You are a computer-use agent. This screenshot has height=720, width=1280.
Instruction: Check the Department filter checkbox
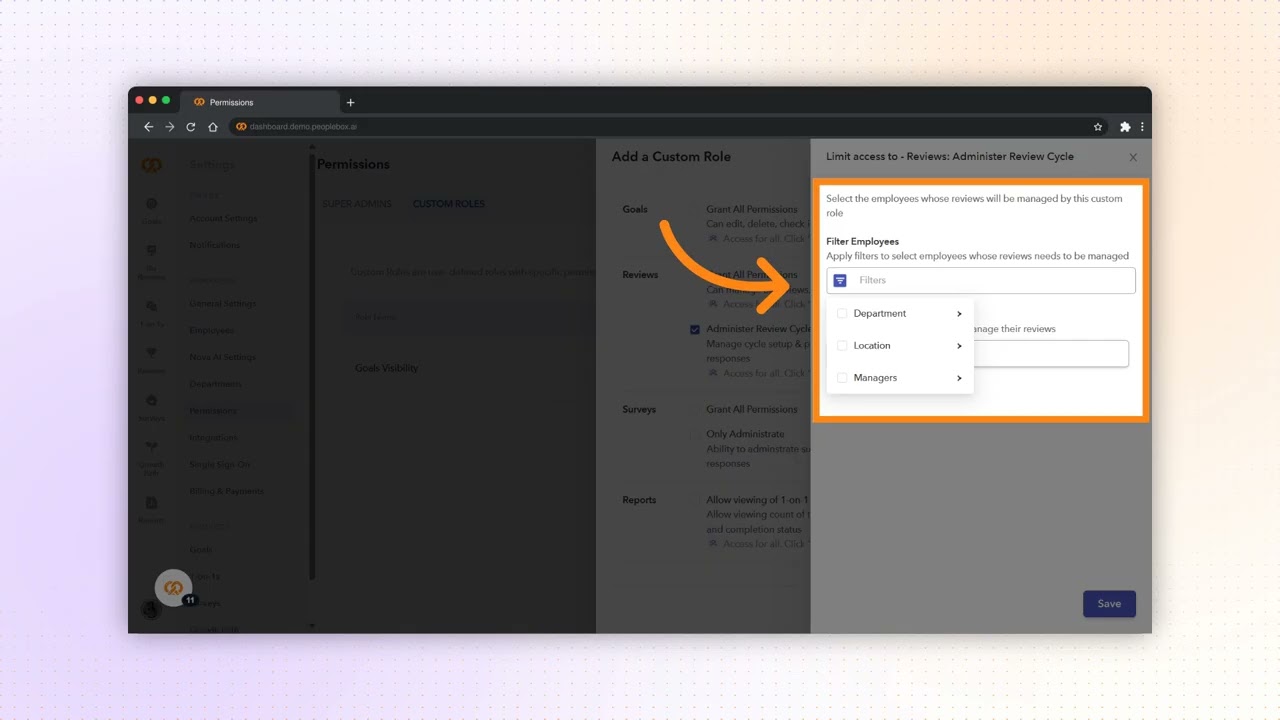pos(842,314)
